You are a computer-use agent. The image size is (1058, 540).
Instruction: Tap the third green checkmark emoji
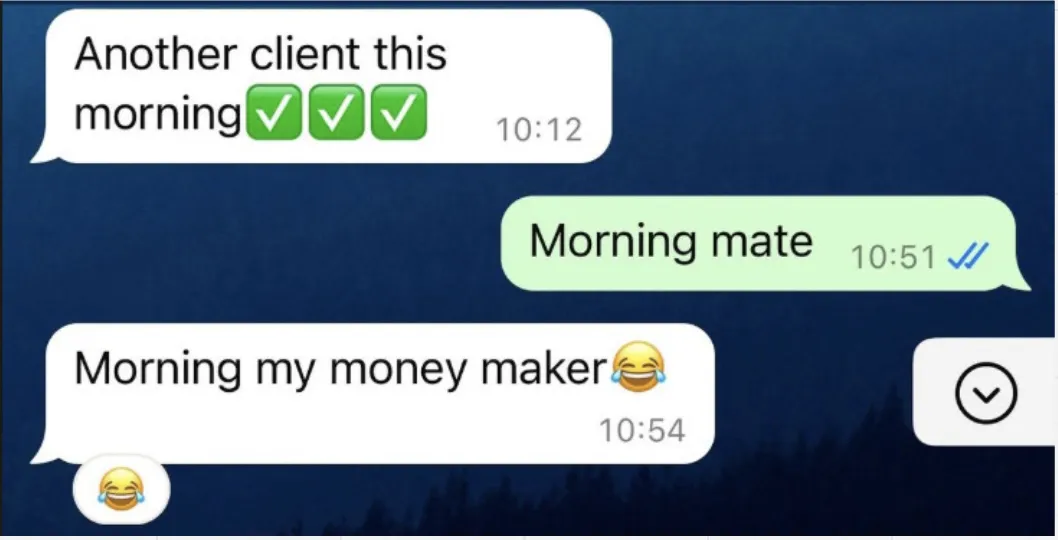pyautogui.click(x=399, y=112)
